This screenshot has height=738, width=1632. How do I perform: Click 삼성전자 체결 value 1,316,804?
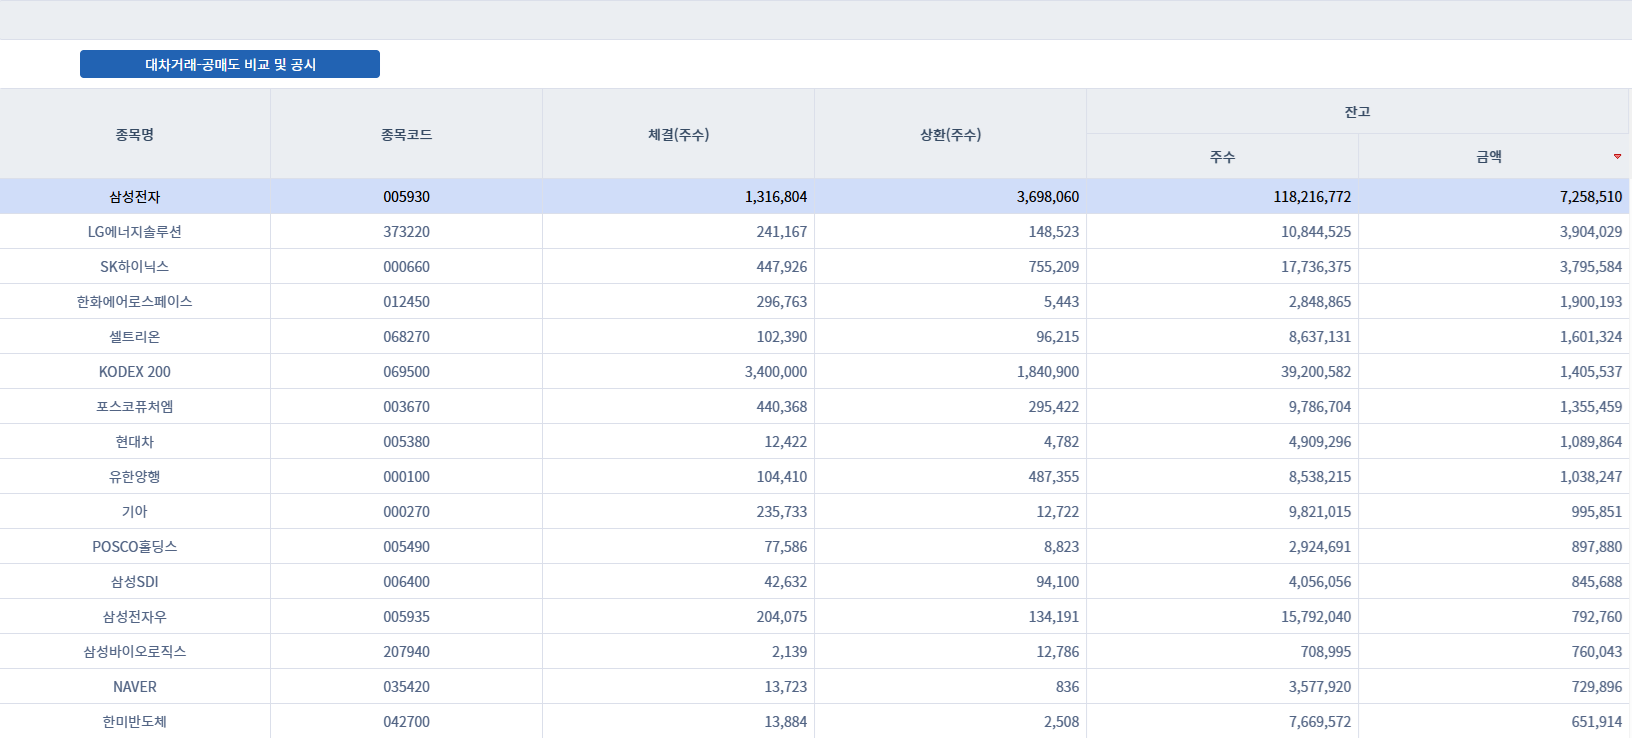[x=776, y=197]
